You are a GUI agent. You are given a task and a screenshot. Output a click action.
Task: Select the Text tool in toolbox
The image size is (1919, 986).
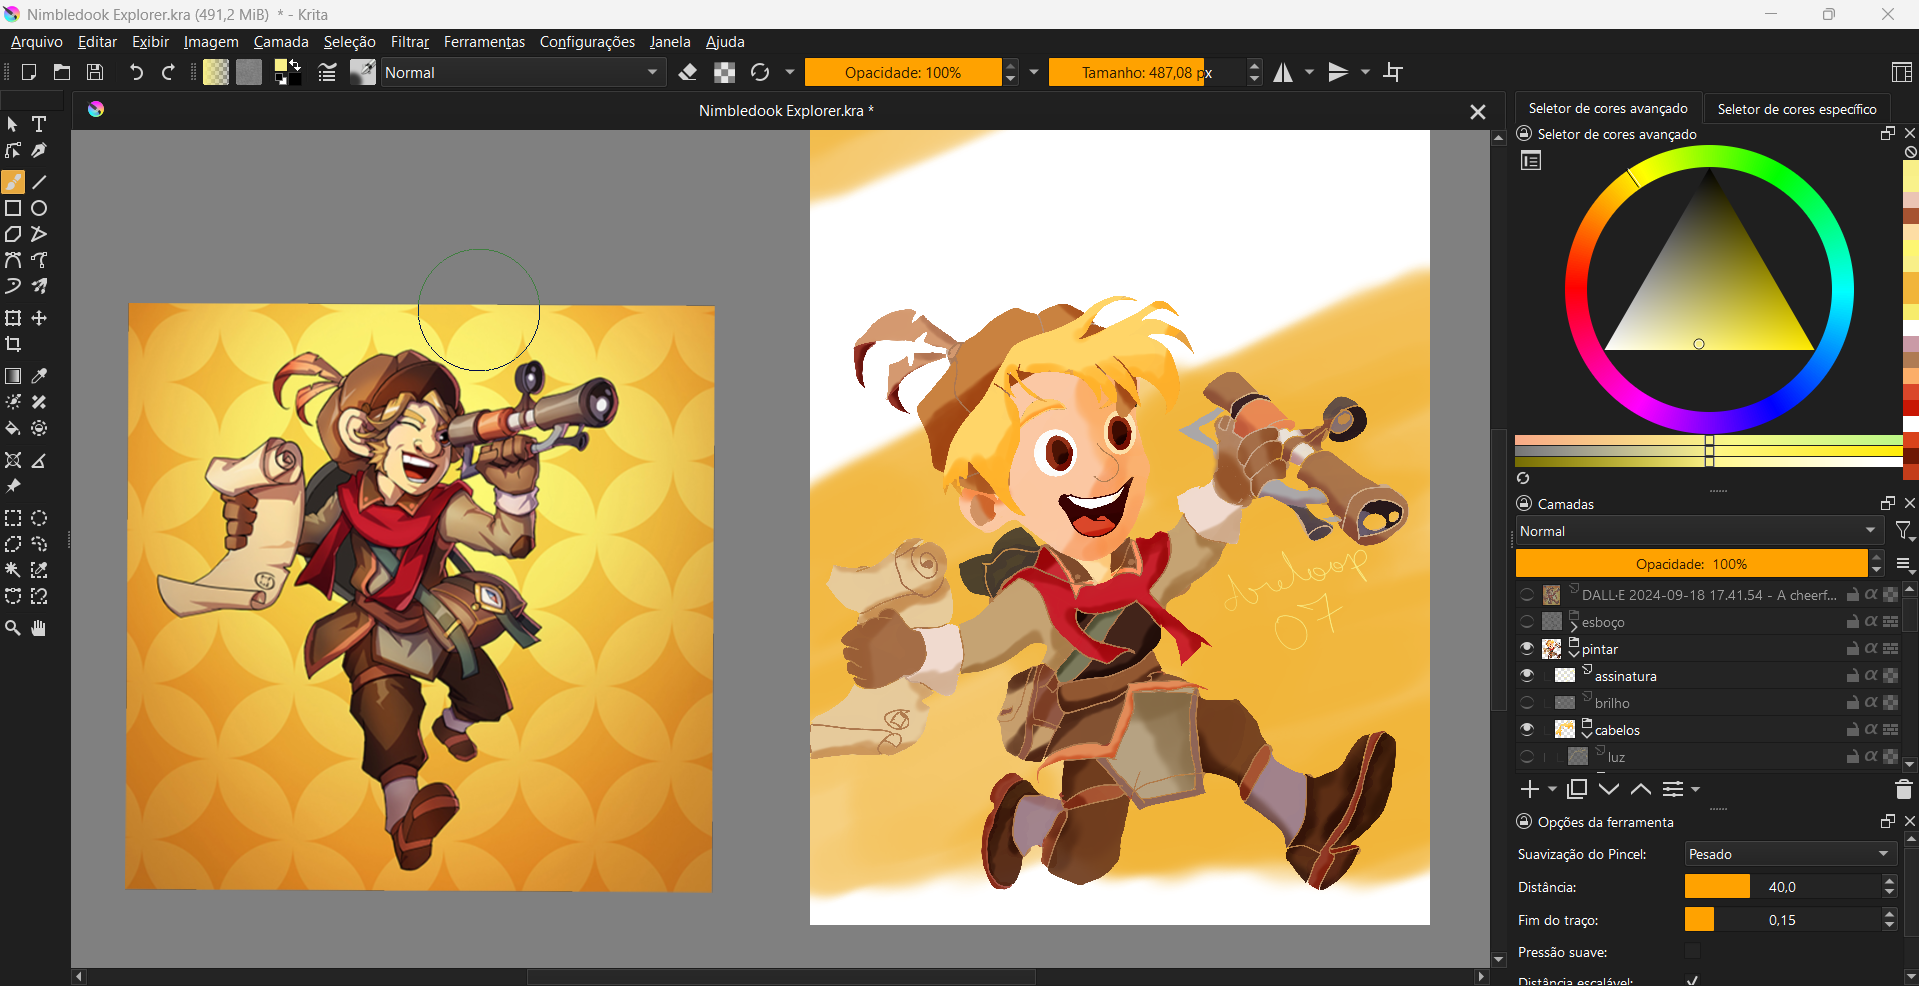coord(39,124)
